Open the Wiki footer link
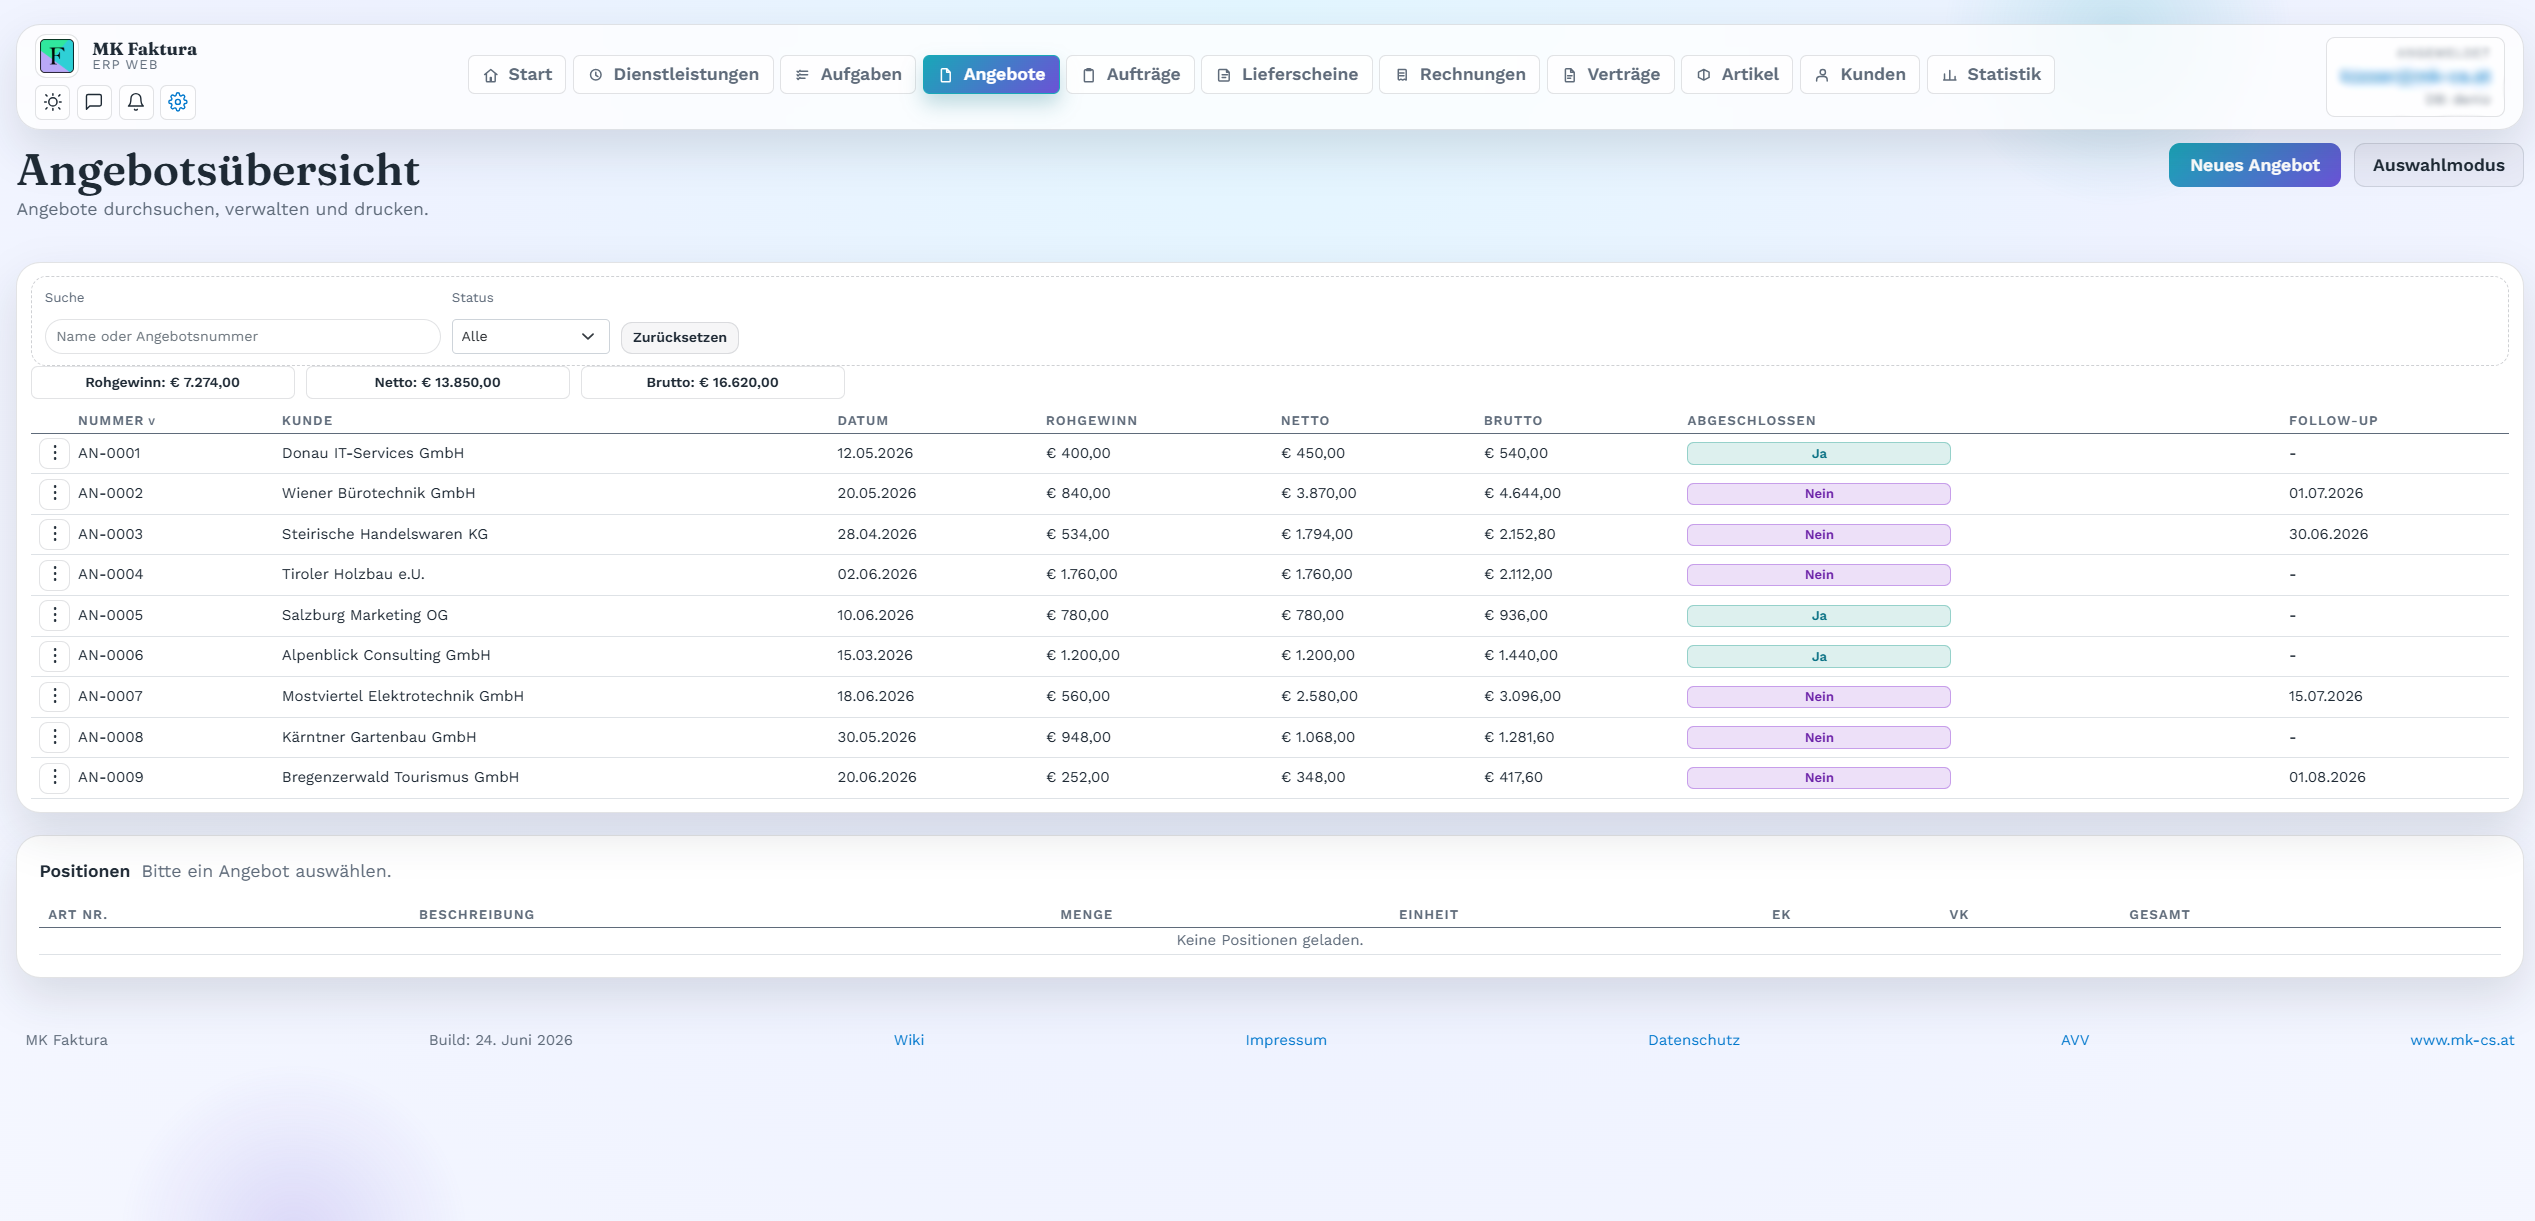The width and height of the screenshot is (2535, 1221). pos(909,1040)
